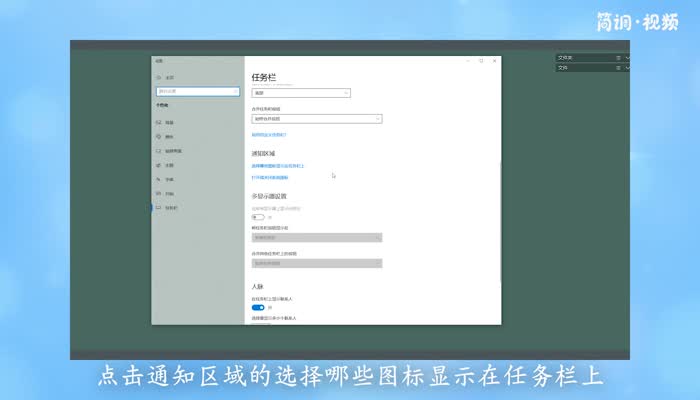
Task: Expand the combine taskbar buttons dropdown
Action: [316, 118]
